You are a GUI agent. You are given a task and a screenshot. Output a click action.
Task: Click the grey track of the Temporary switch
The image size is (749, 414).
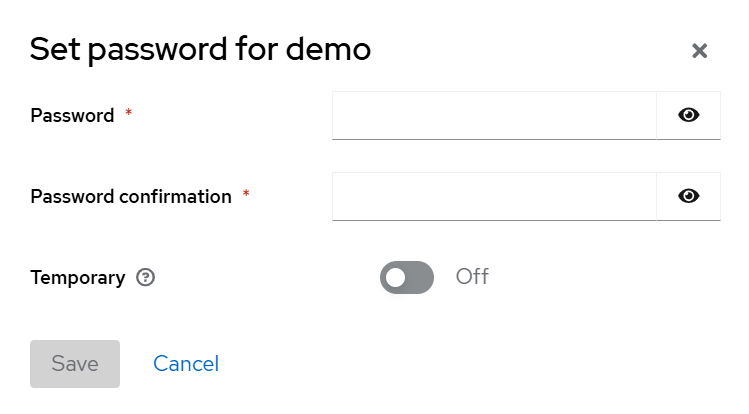click(420, 277)
